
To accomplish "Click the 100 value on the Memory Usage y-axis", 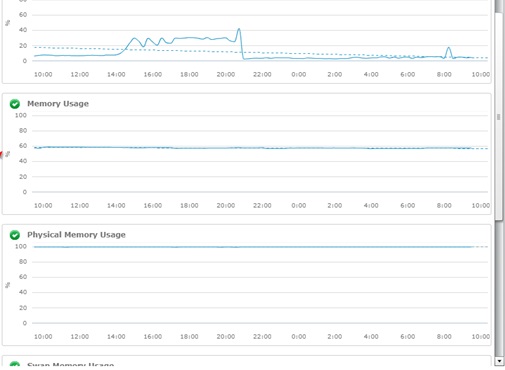I will (x=21, y=115).
